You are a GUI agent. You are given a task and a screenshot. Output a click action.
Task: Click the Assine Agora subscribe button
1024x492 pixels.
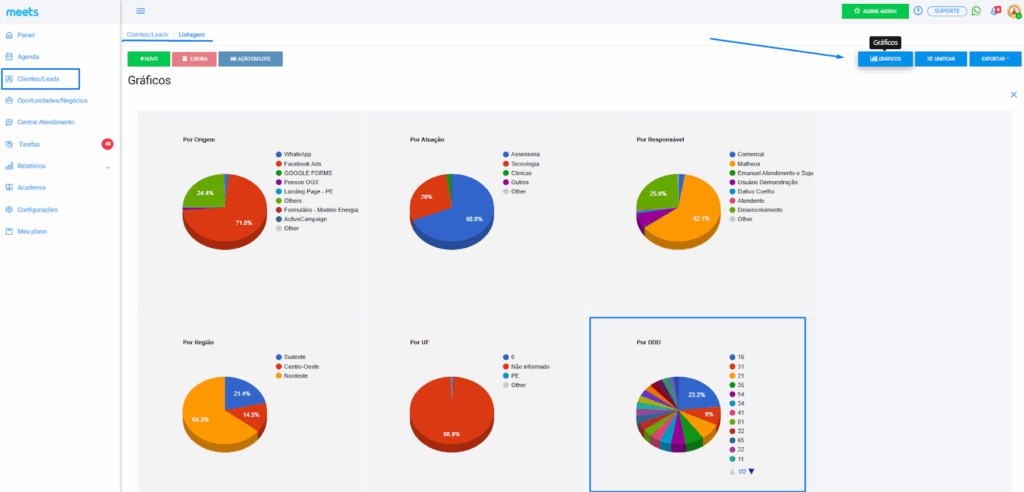875,11
